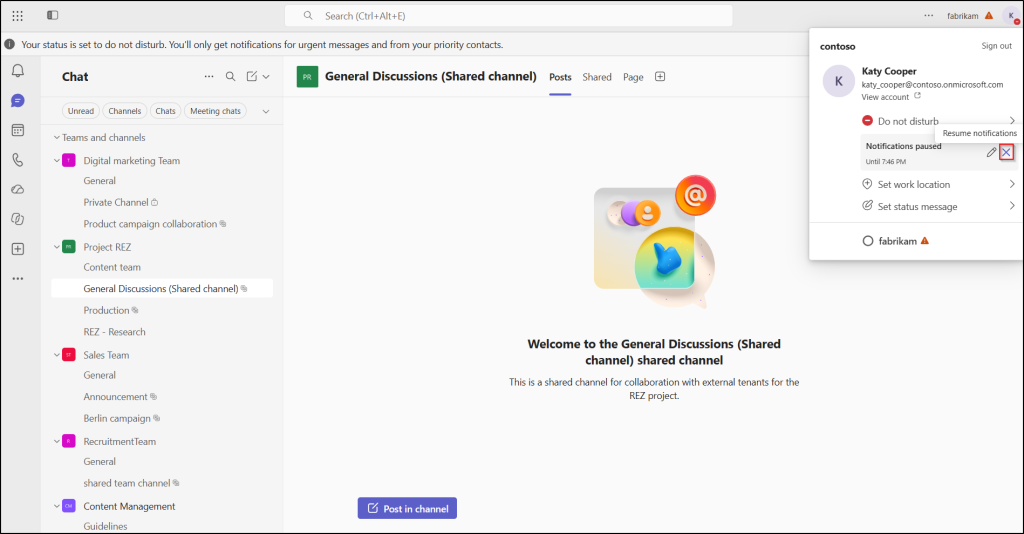Click the PR channel avatar in header

point(308,76)
